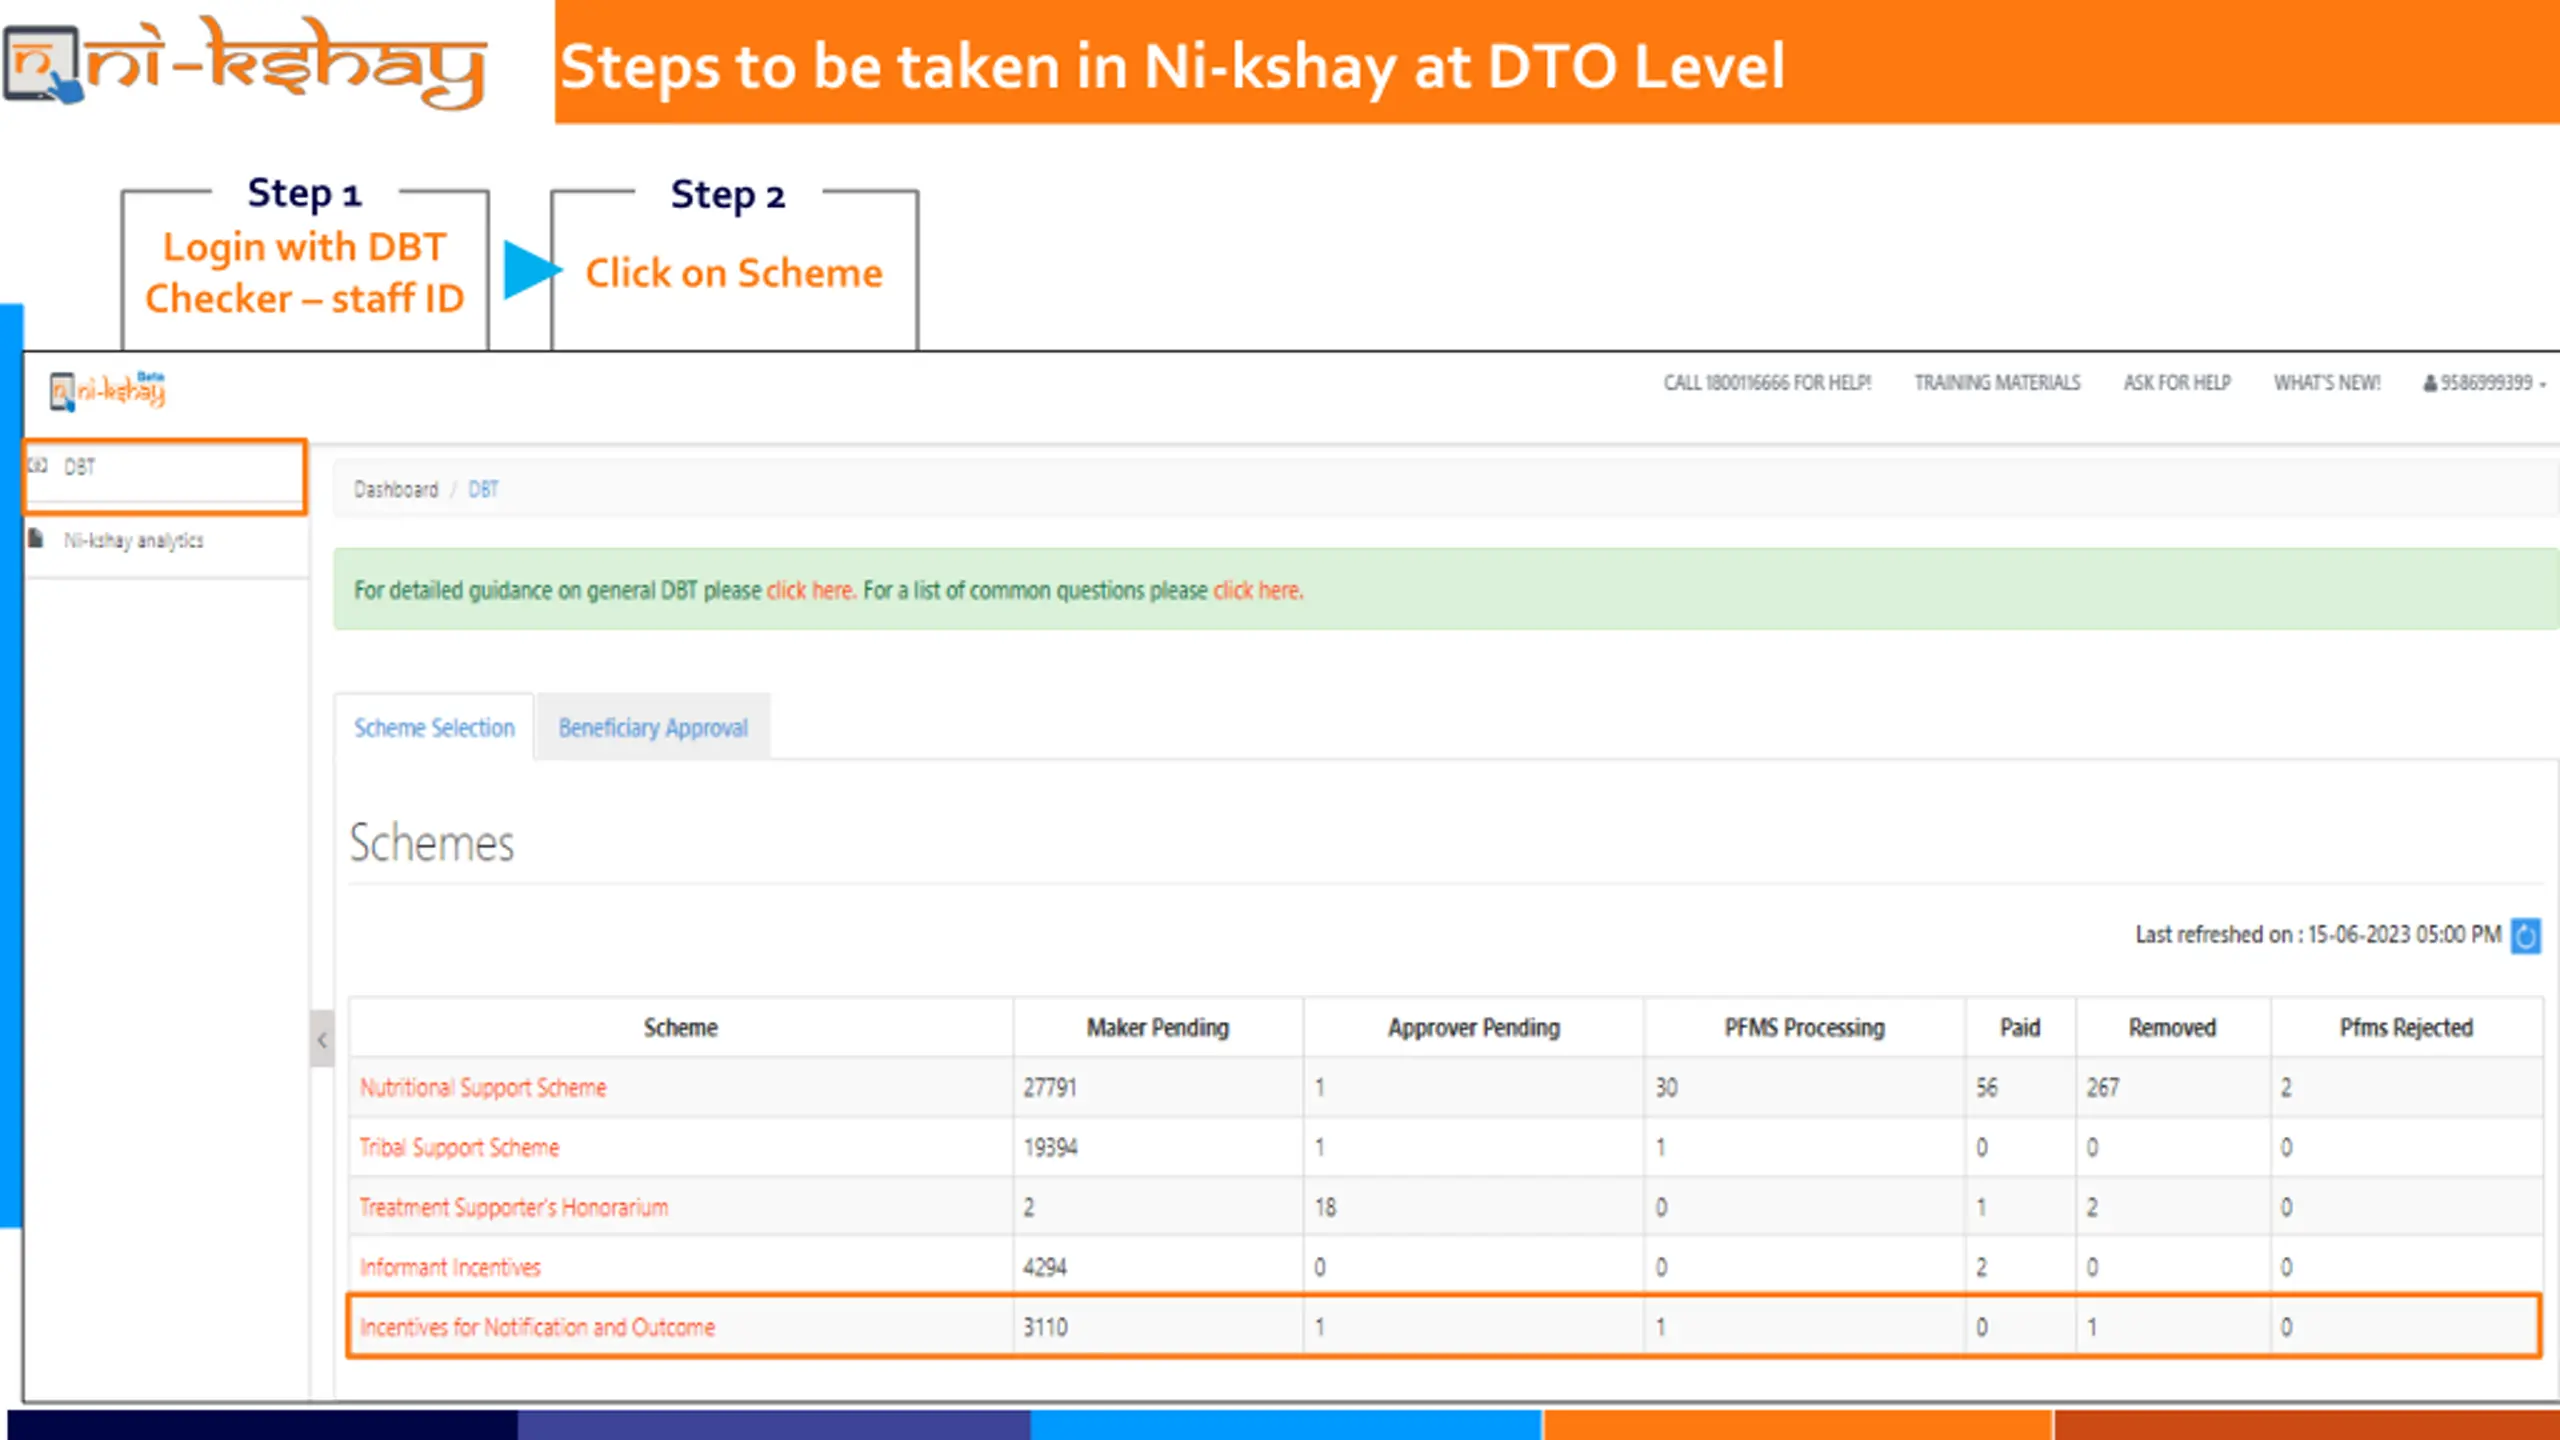Click the Schemes heading
Image resolution: width=2560 pixels, height=1440 pixels.
[432, 843]
